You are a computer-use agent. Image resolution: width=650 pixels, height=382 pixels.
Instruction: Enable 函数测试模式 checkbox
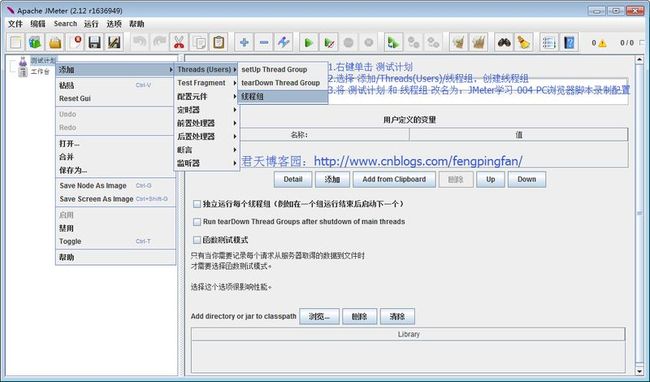click(197, 240)
